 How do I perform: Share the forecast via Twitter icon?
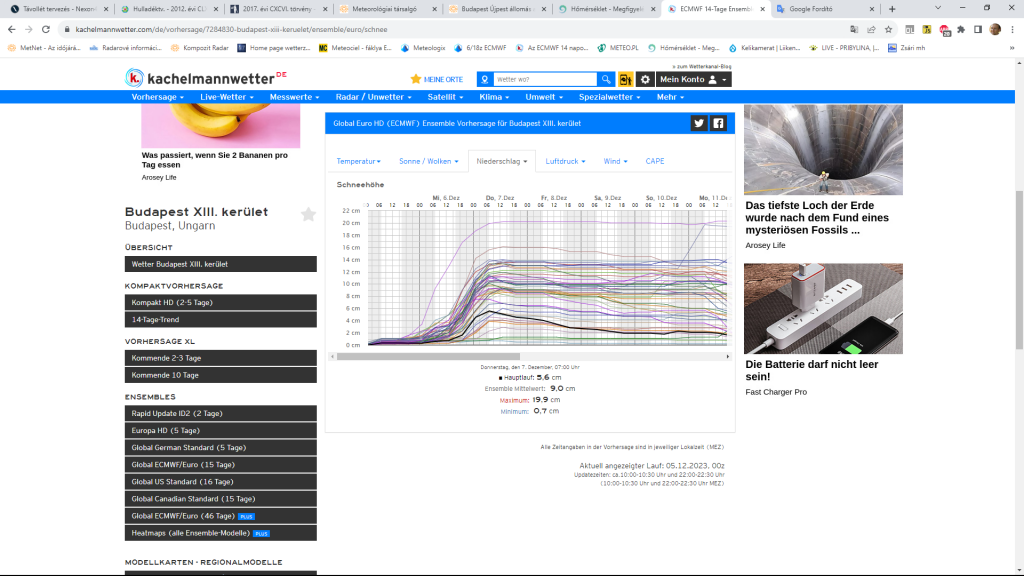(699, 123)
